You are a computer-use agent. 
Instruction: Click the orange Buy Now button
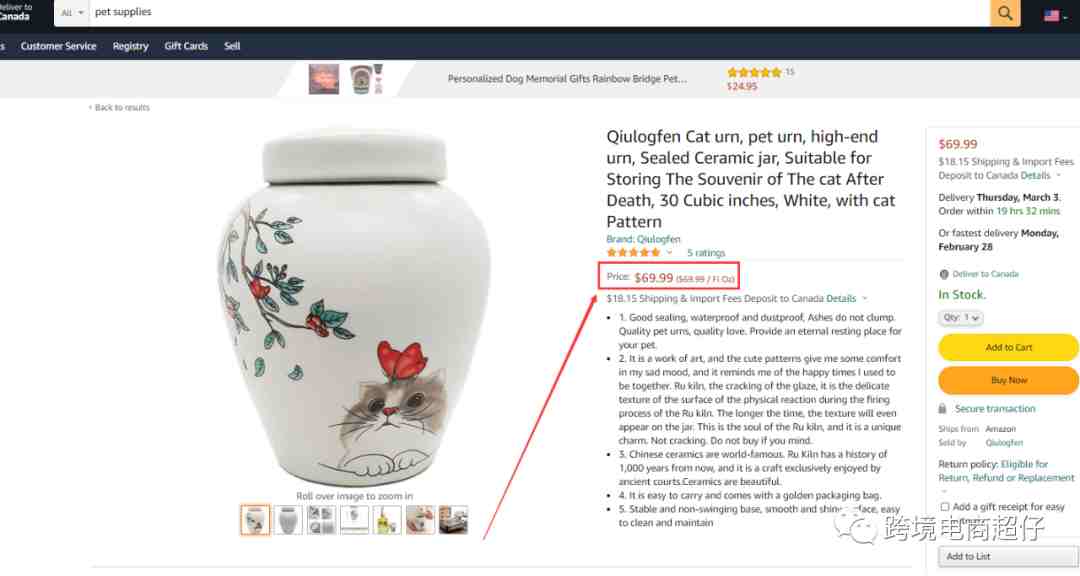(1008, 380)
